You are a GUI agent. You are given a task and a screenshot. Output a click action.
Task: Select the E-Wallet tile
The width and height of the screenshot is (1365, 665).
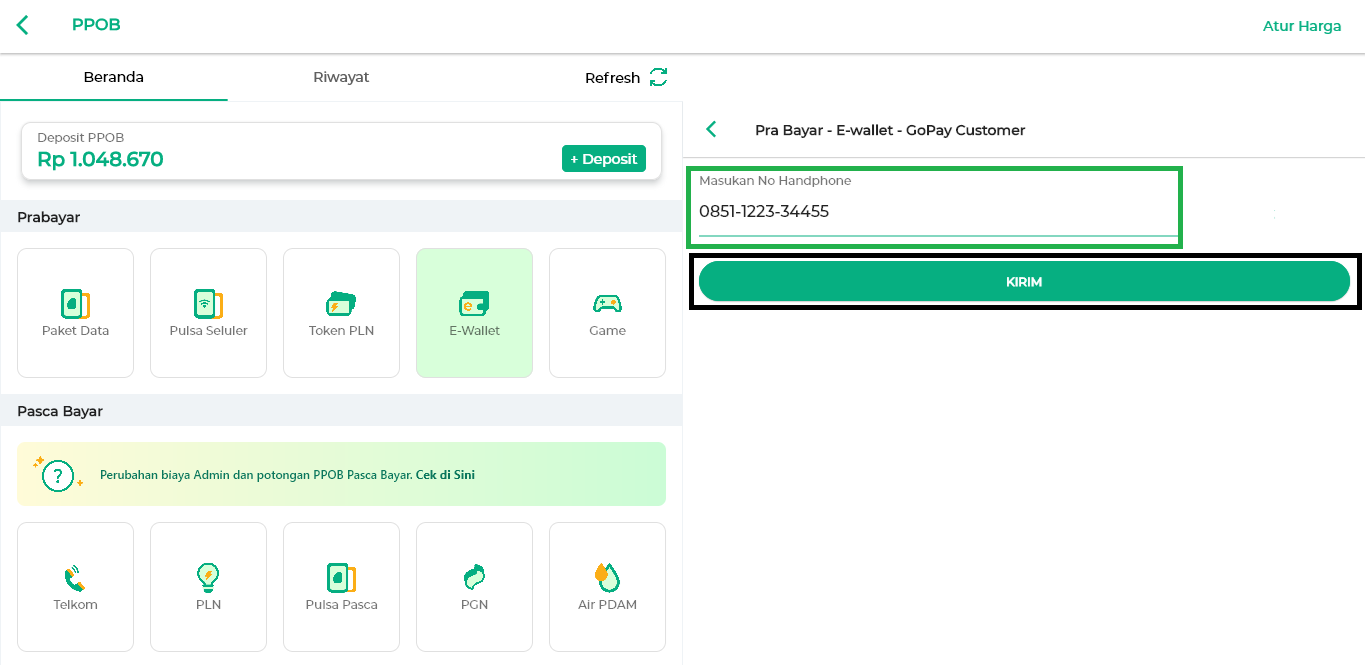pos(474,313)
